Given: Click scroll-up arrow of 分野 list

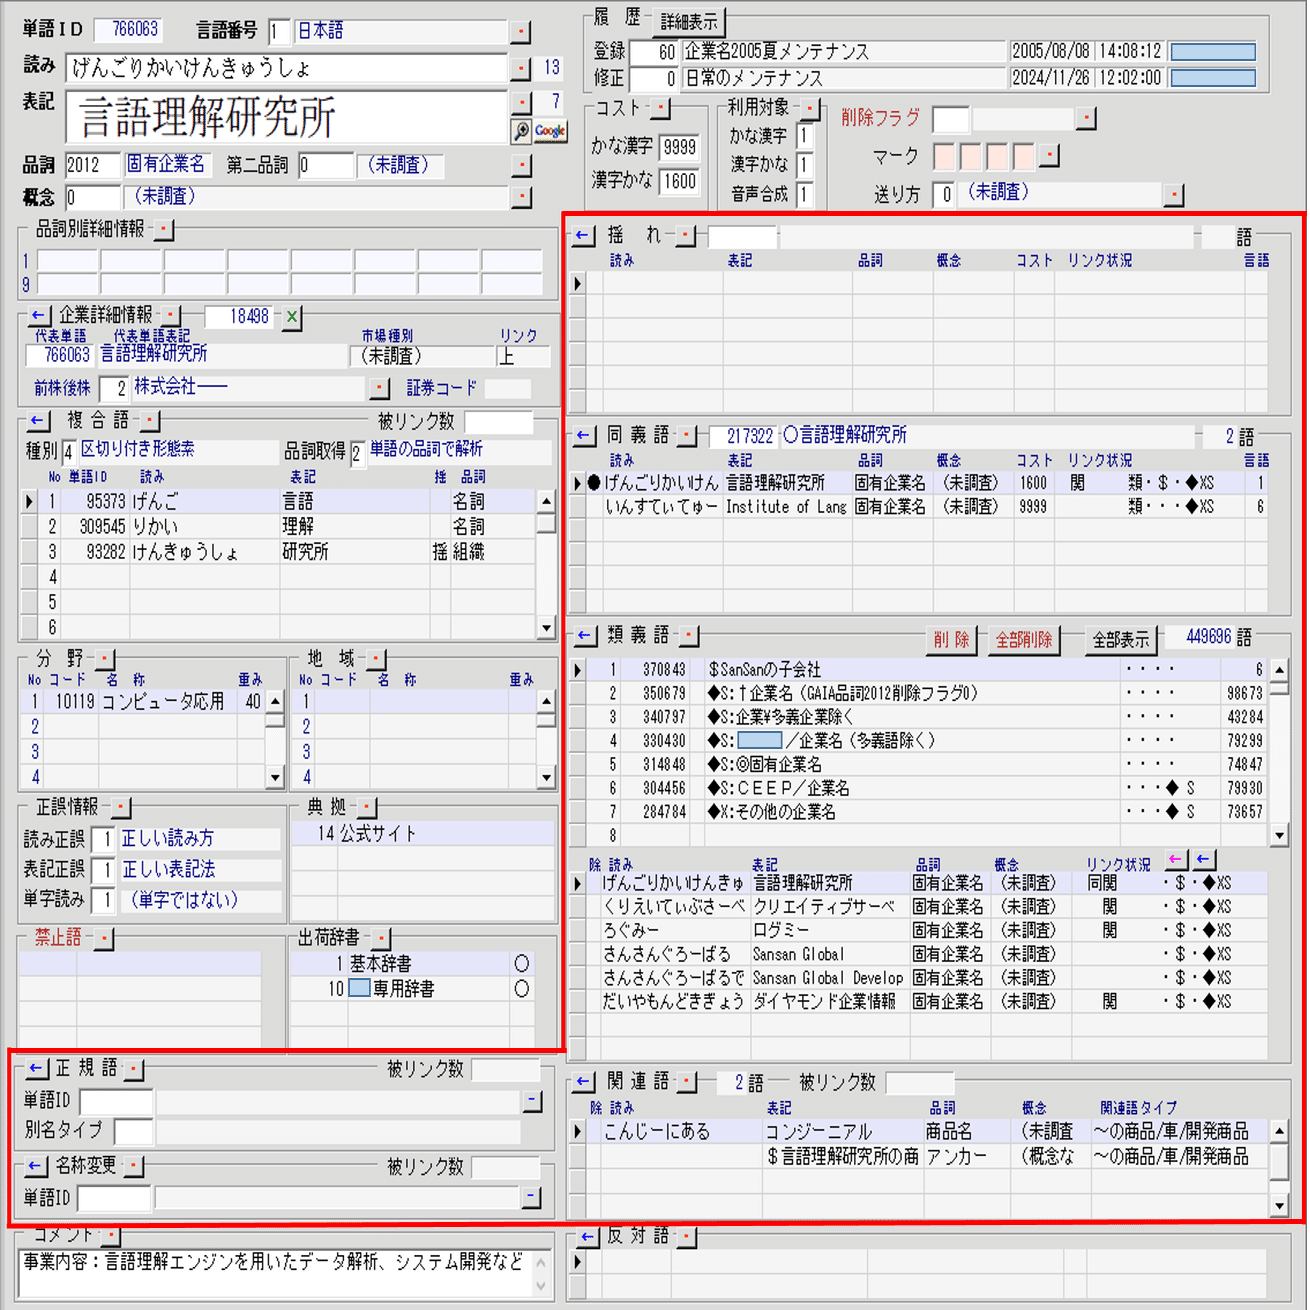Looking at the screenshot, I should [x=275, y=702].
